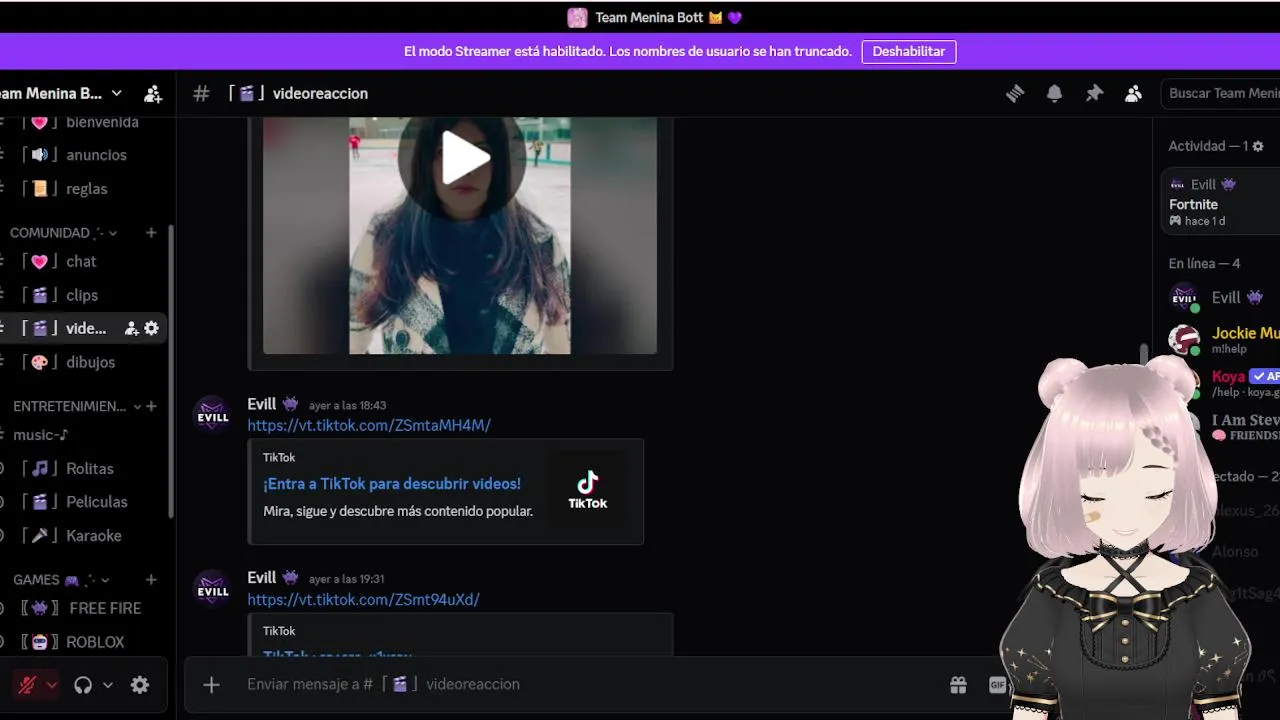
Task: Click the activity settings gear icon
Action: pyautogui.click(x=1258, y=146)
